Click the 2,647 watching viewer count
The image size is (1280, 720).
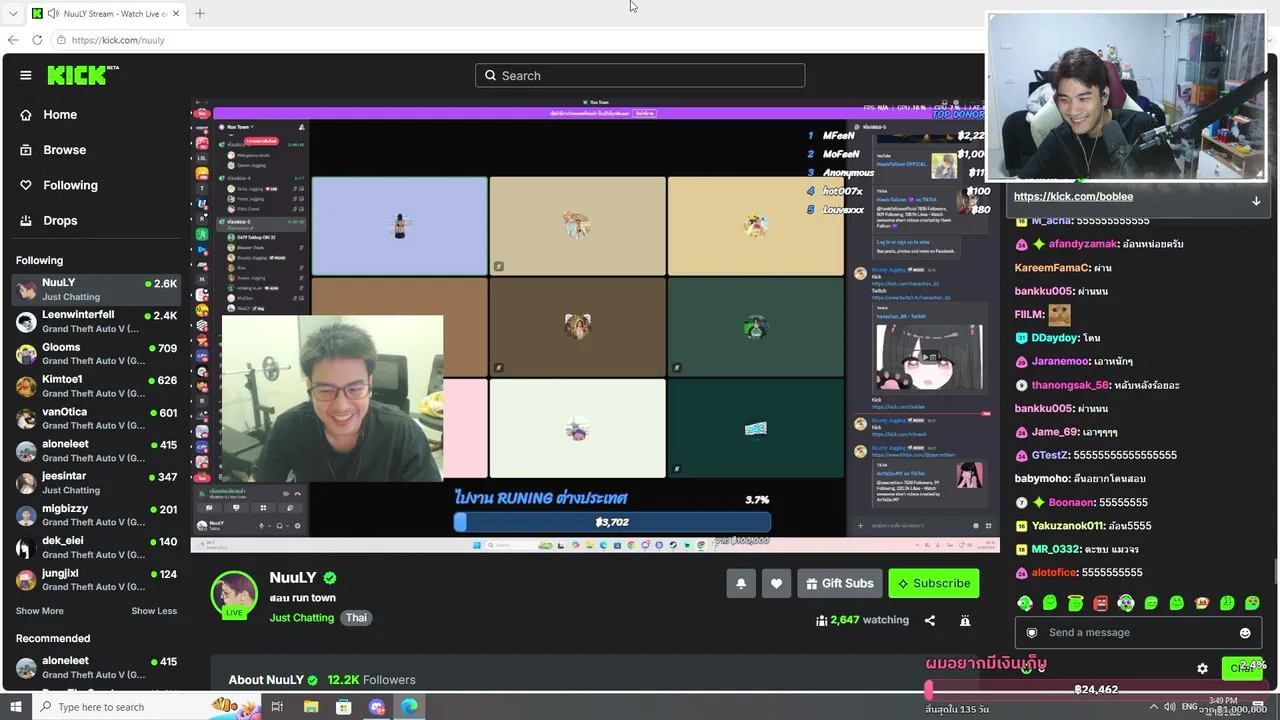(862, 620)
